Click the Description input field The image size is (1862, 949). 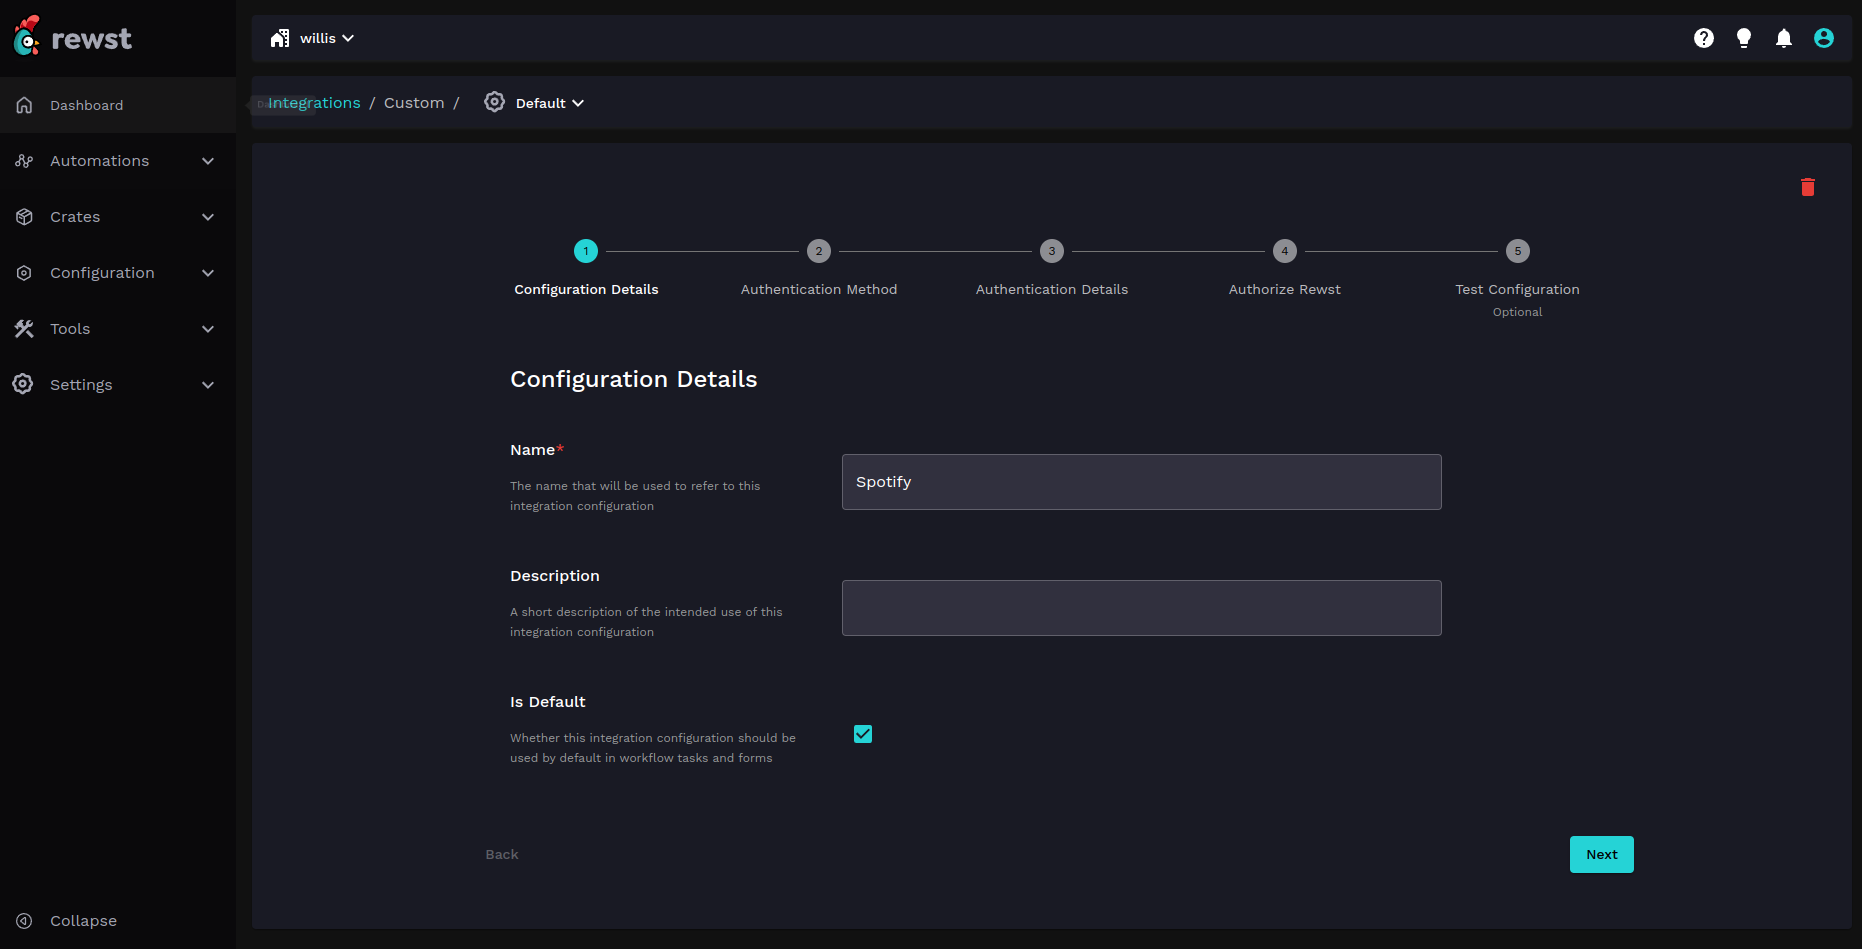point(1141,608)
